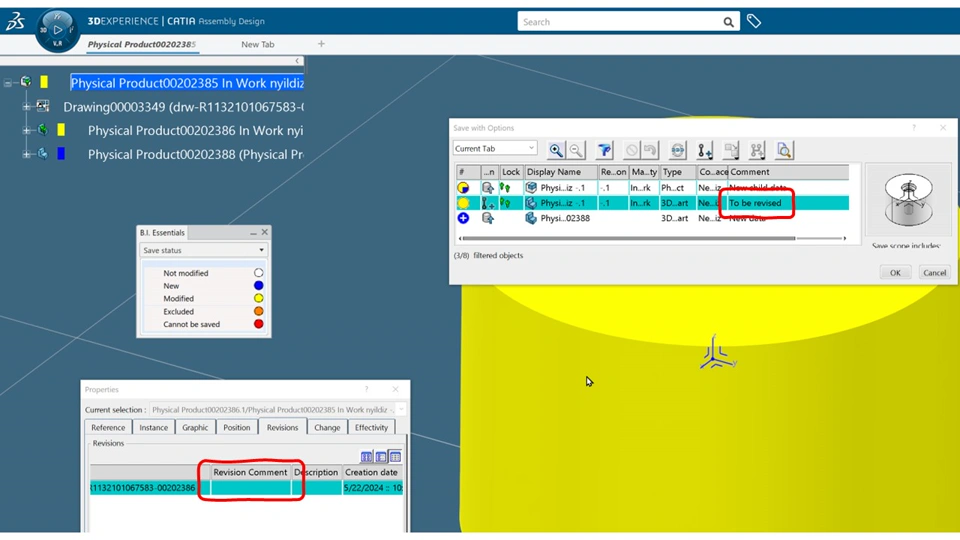960x540 pixels.
Task: Click the Dassault Systèmes 3DS logo
Action: 15,21
